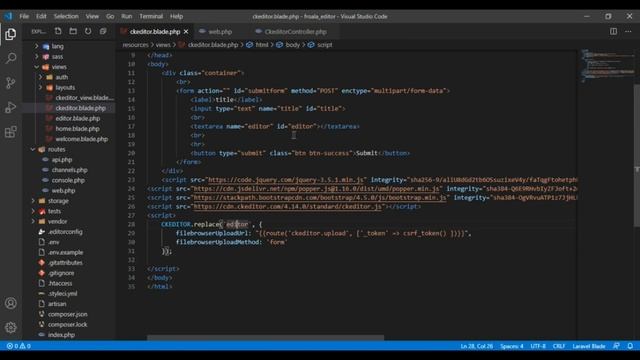640x360 pixels.
Task: Open the Manage gear icon
Action: 11,327
